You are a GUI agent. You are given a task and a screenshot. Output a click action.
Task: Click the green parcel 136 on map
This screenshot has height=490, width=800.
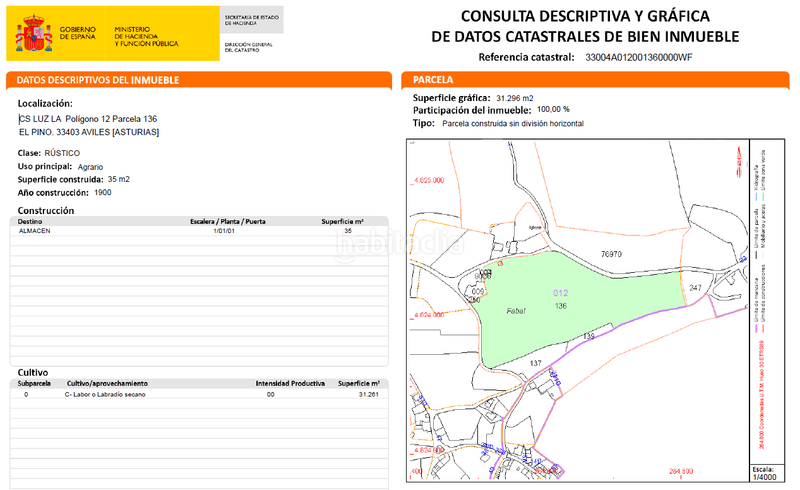pos(560,305)
